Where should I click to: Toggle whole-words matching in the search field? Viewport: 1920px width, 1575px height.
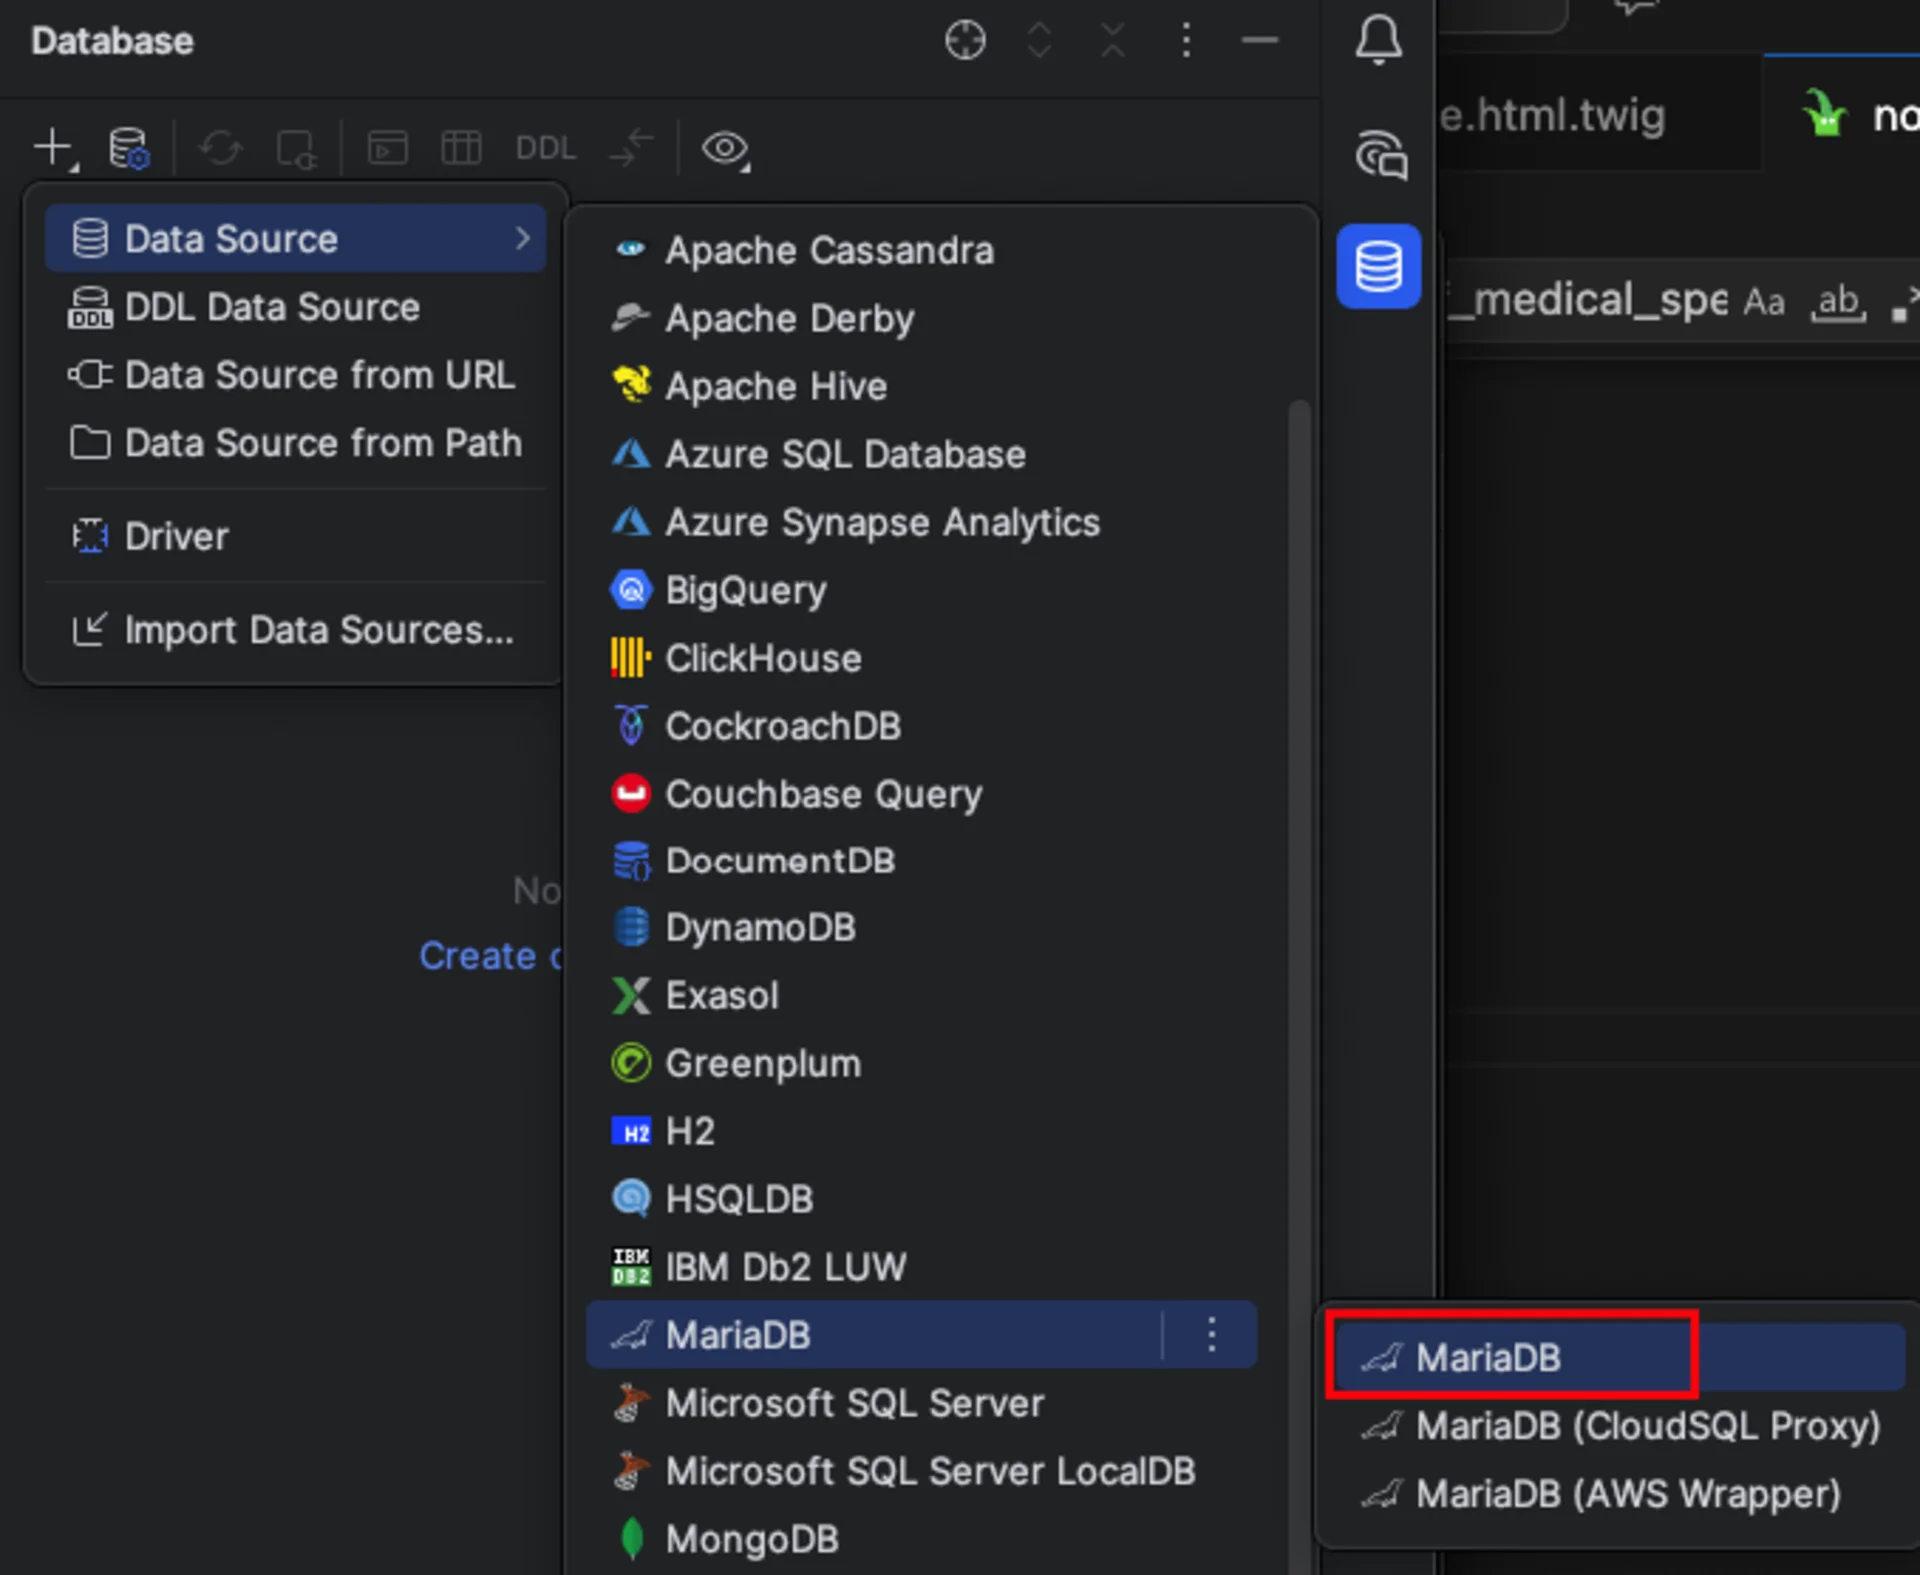(x=1838, y=302)
